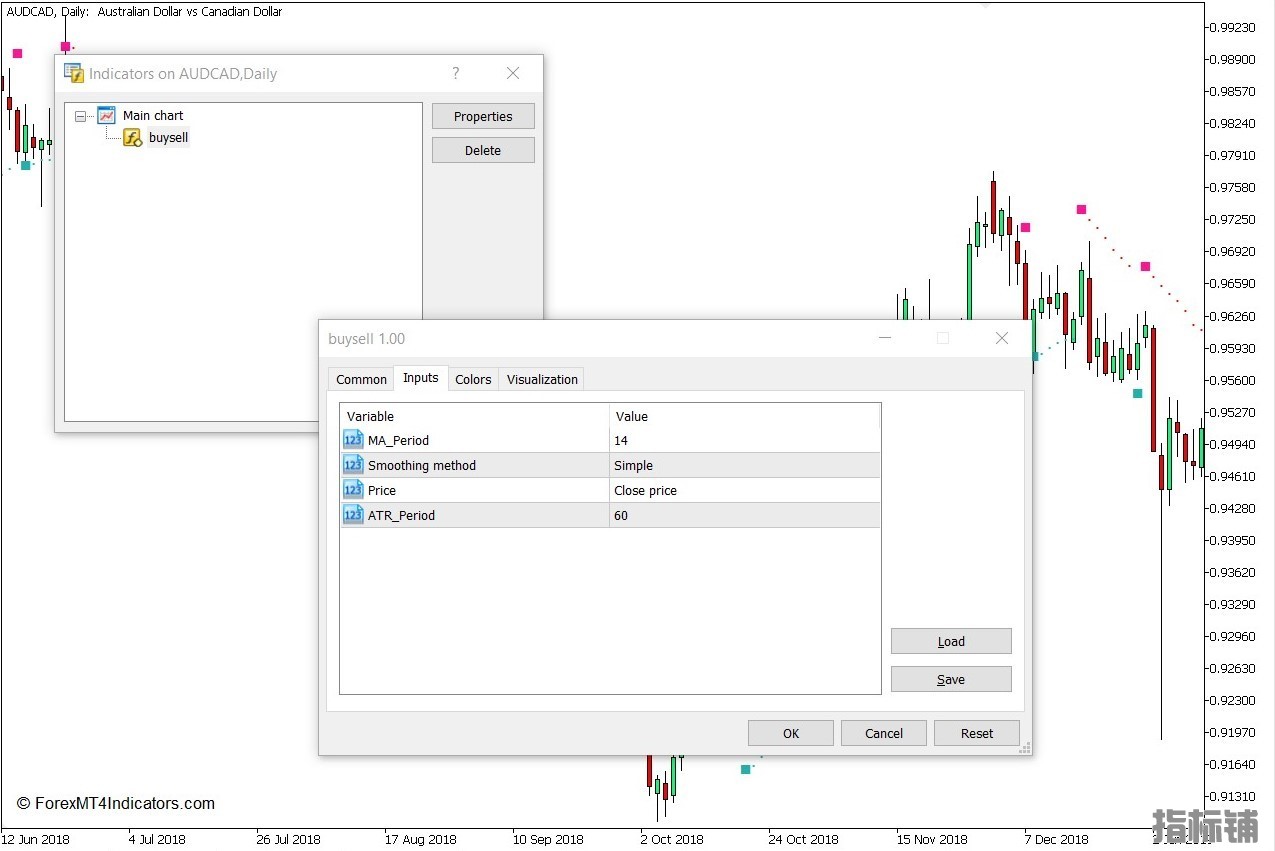1275x851 pixels.
Task: Click the Price variable type icon
Action: click(353, 490)
